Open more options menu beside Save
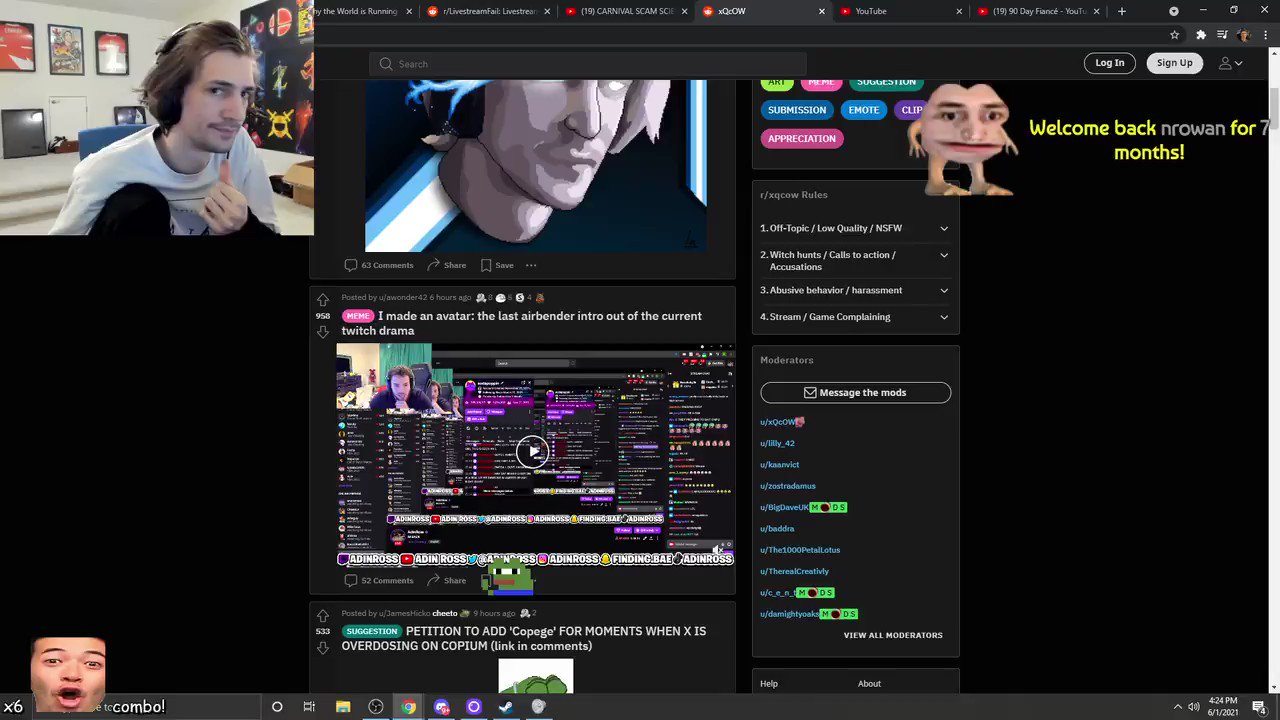 (531, 265)
